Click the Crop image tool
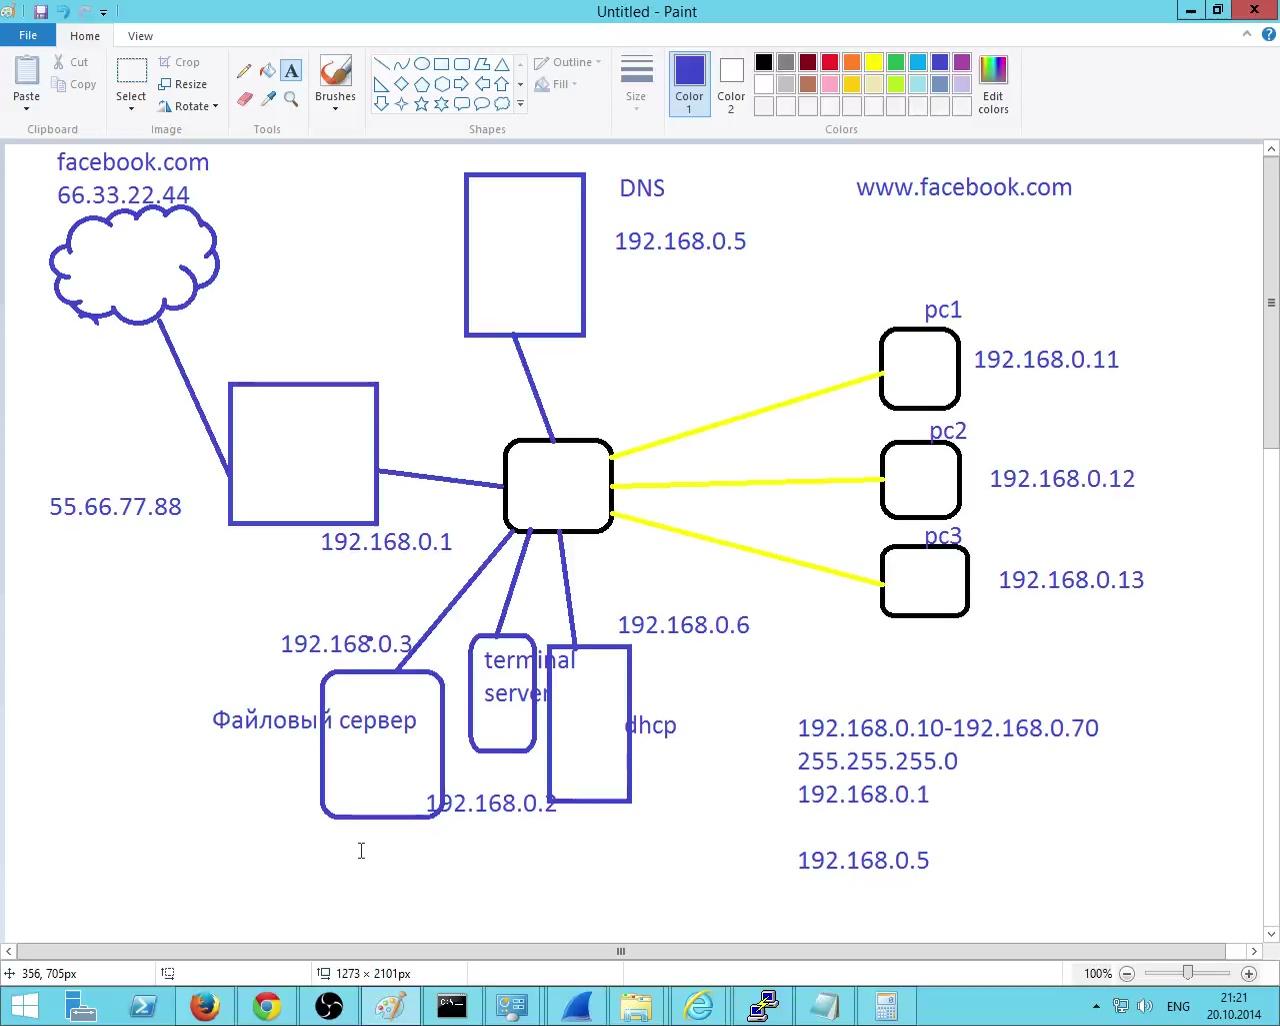This screenshot has width=1280, height=1026. [180, 62]
